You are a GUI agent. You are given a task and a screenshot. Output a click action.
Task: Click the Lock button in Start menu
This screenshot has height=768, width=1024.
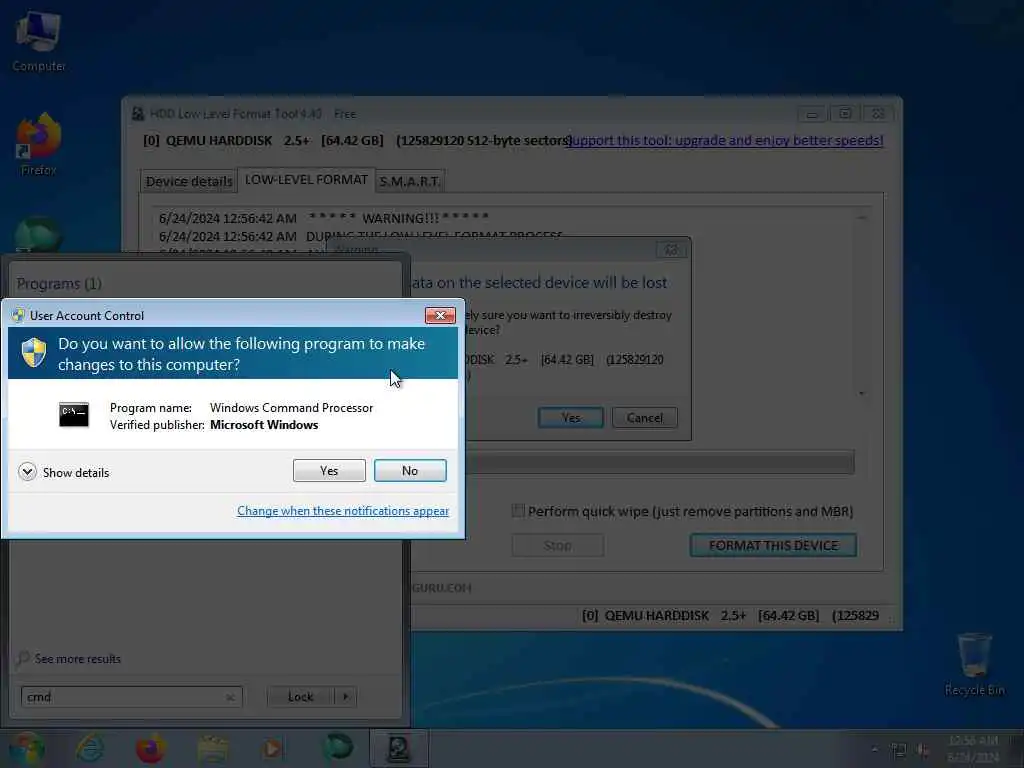pos(300,697)
